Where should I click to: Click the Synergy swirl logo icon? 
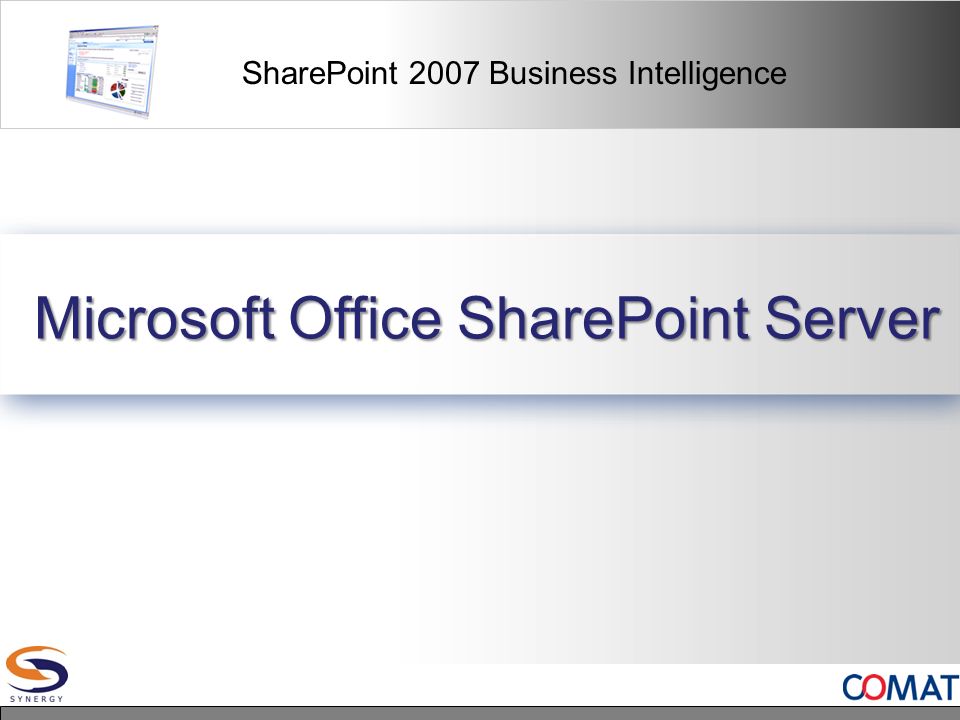tap(37, 670)
